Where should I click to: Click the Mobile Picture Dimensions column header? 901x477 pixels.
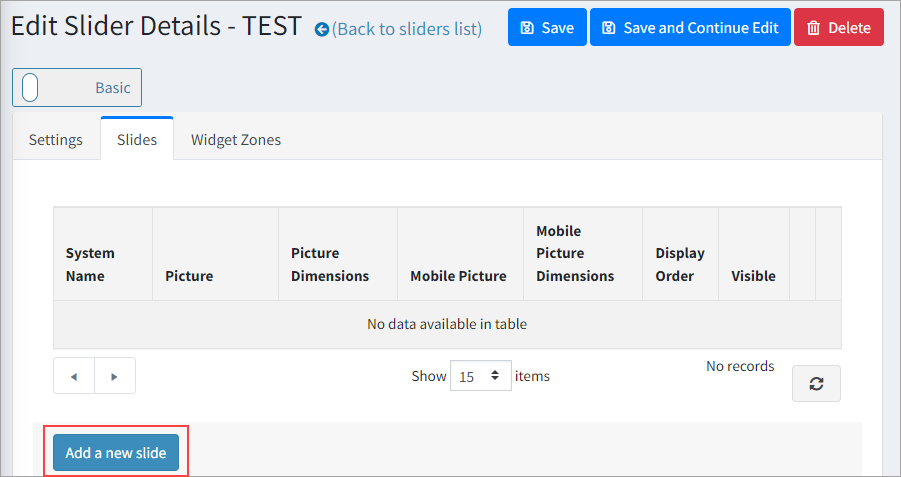point(575,253)
